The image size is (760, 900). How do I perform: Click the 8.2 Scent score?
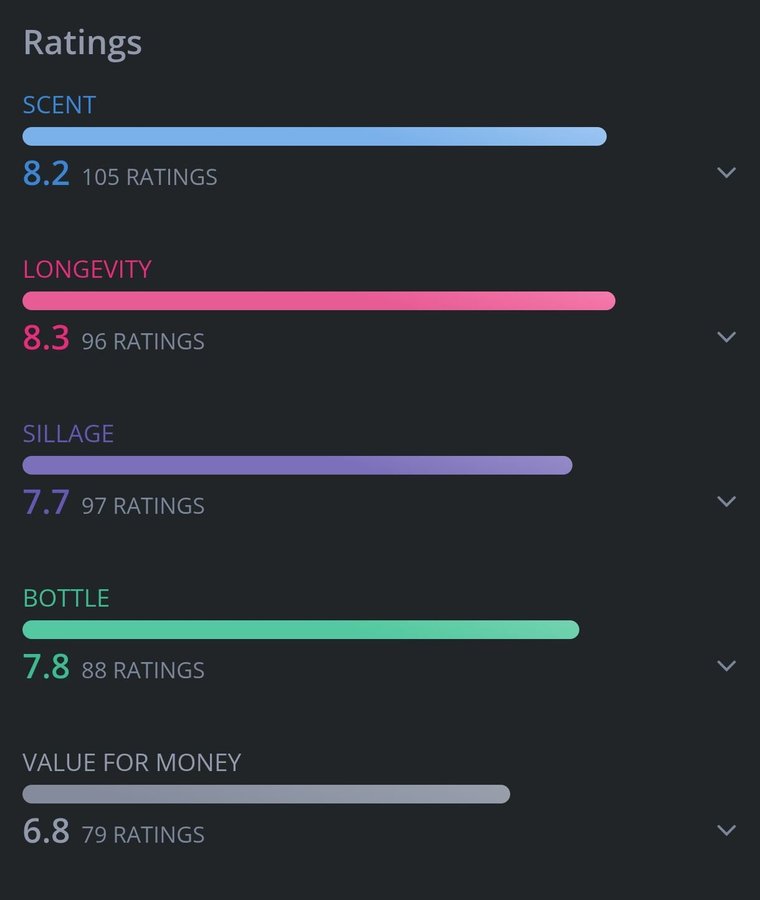point(46,174)
